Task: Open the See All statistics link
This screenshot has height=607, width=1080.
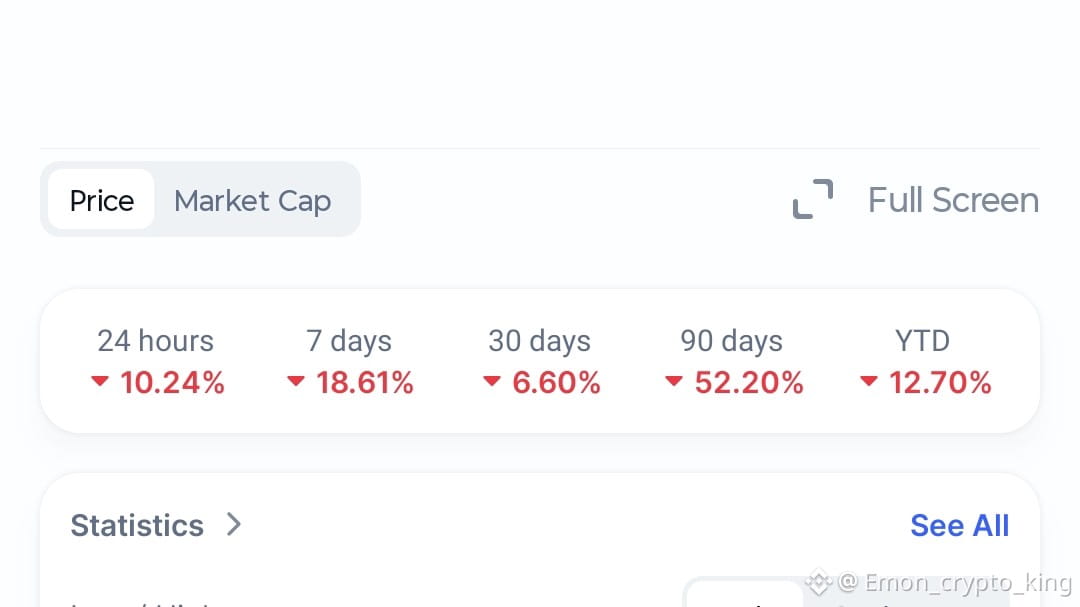Action: tap(959, 525)
